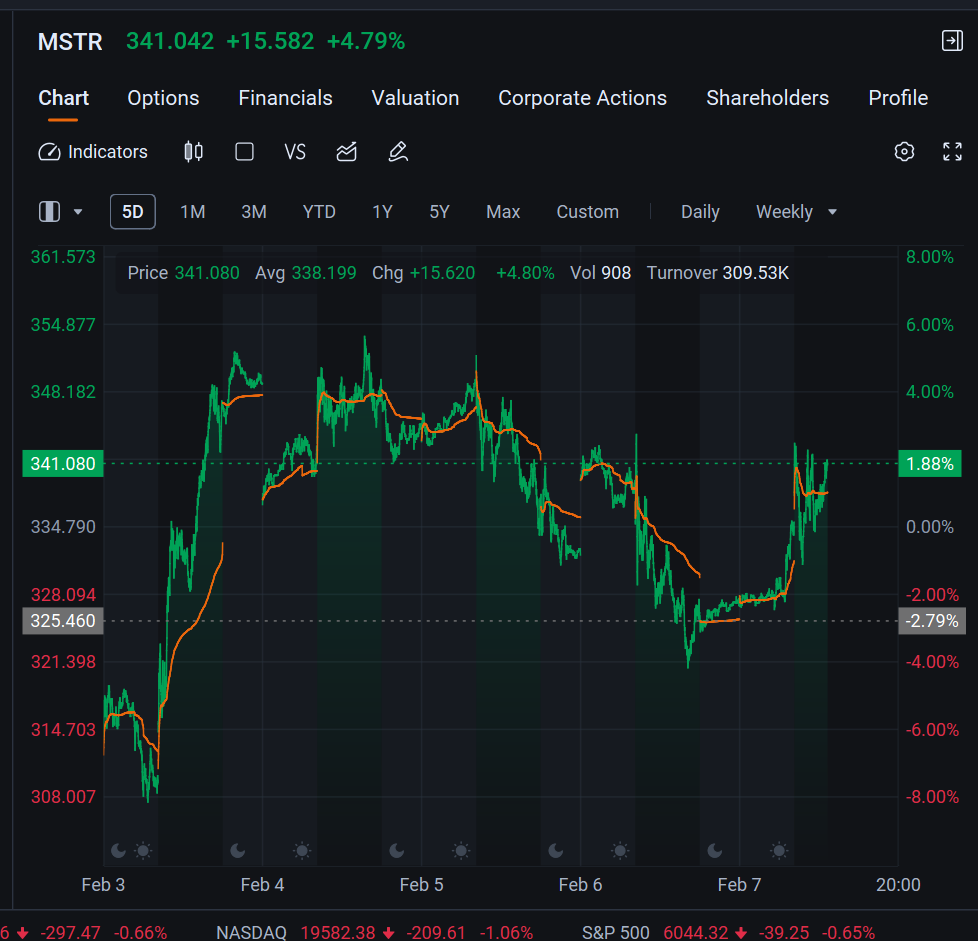Expand the interval dropdown arrow after Weekly
Image resolution: width=978 pixels, height=941 pixels.
pyautogui.click(x=832, y=212)
